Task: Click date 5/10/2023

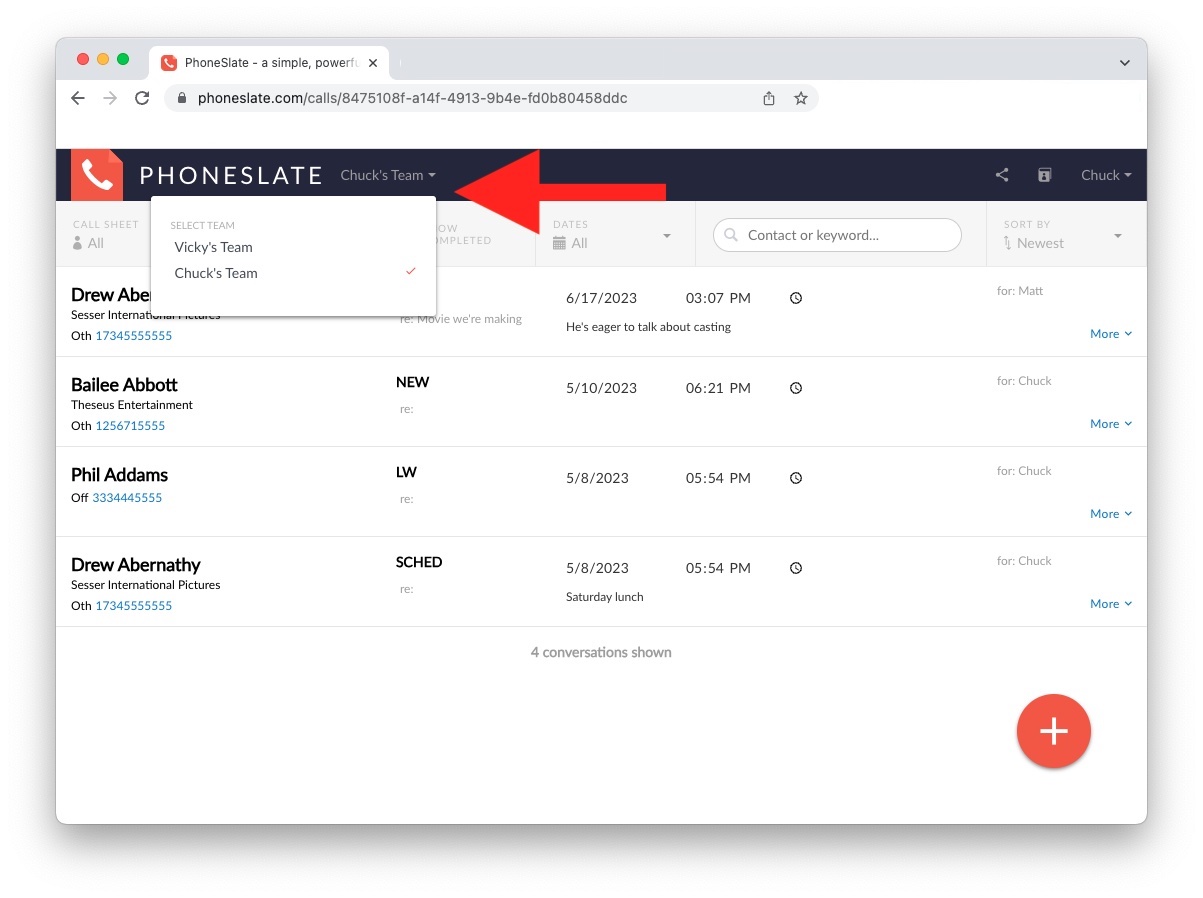Action: [x=601, y=388]
